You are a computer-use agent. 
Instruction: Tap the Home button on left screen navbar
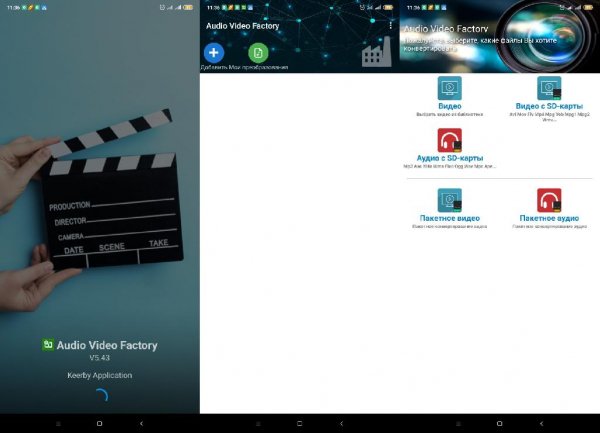[x=99, y=423]
